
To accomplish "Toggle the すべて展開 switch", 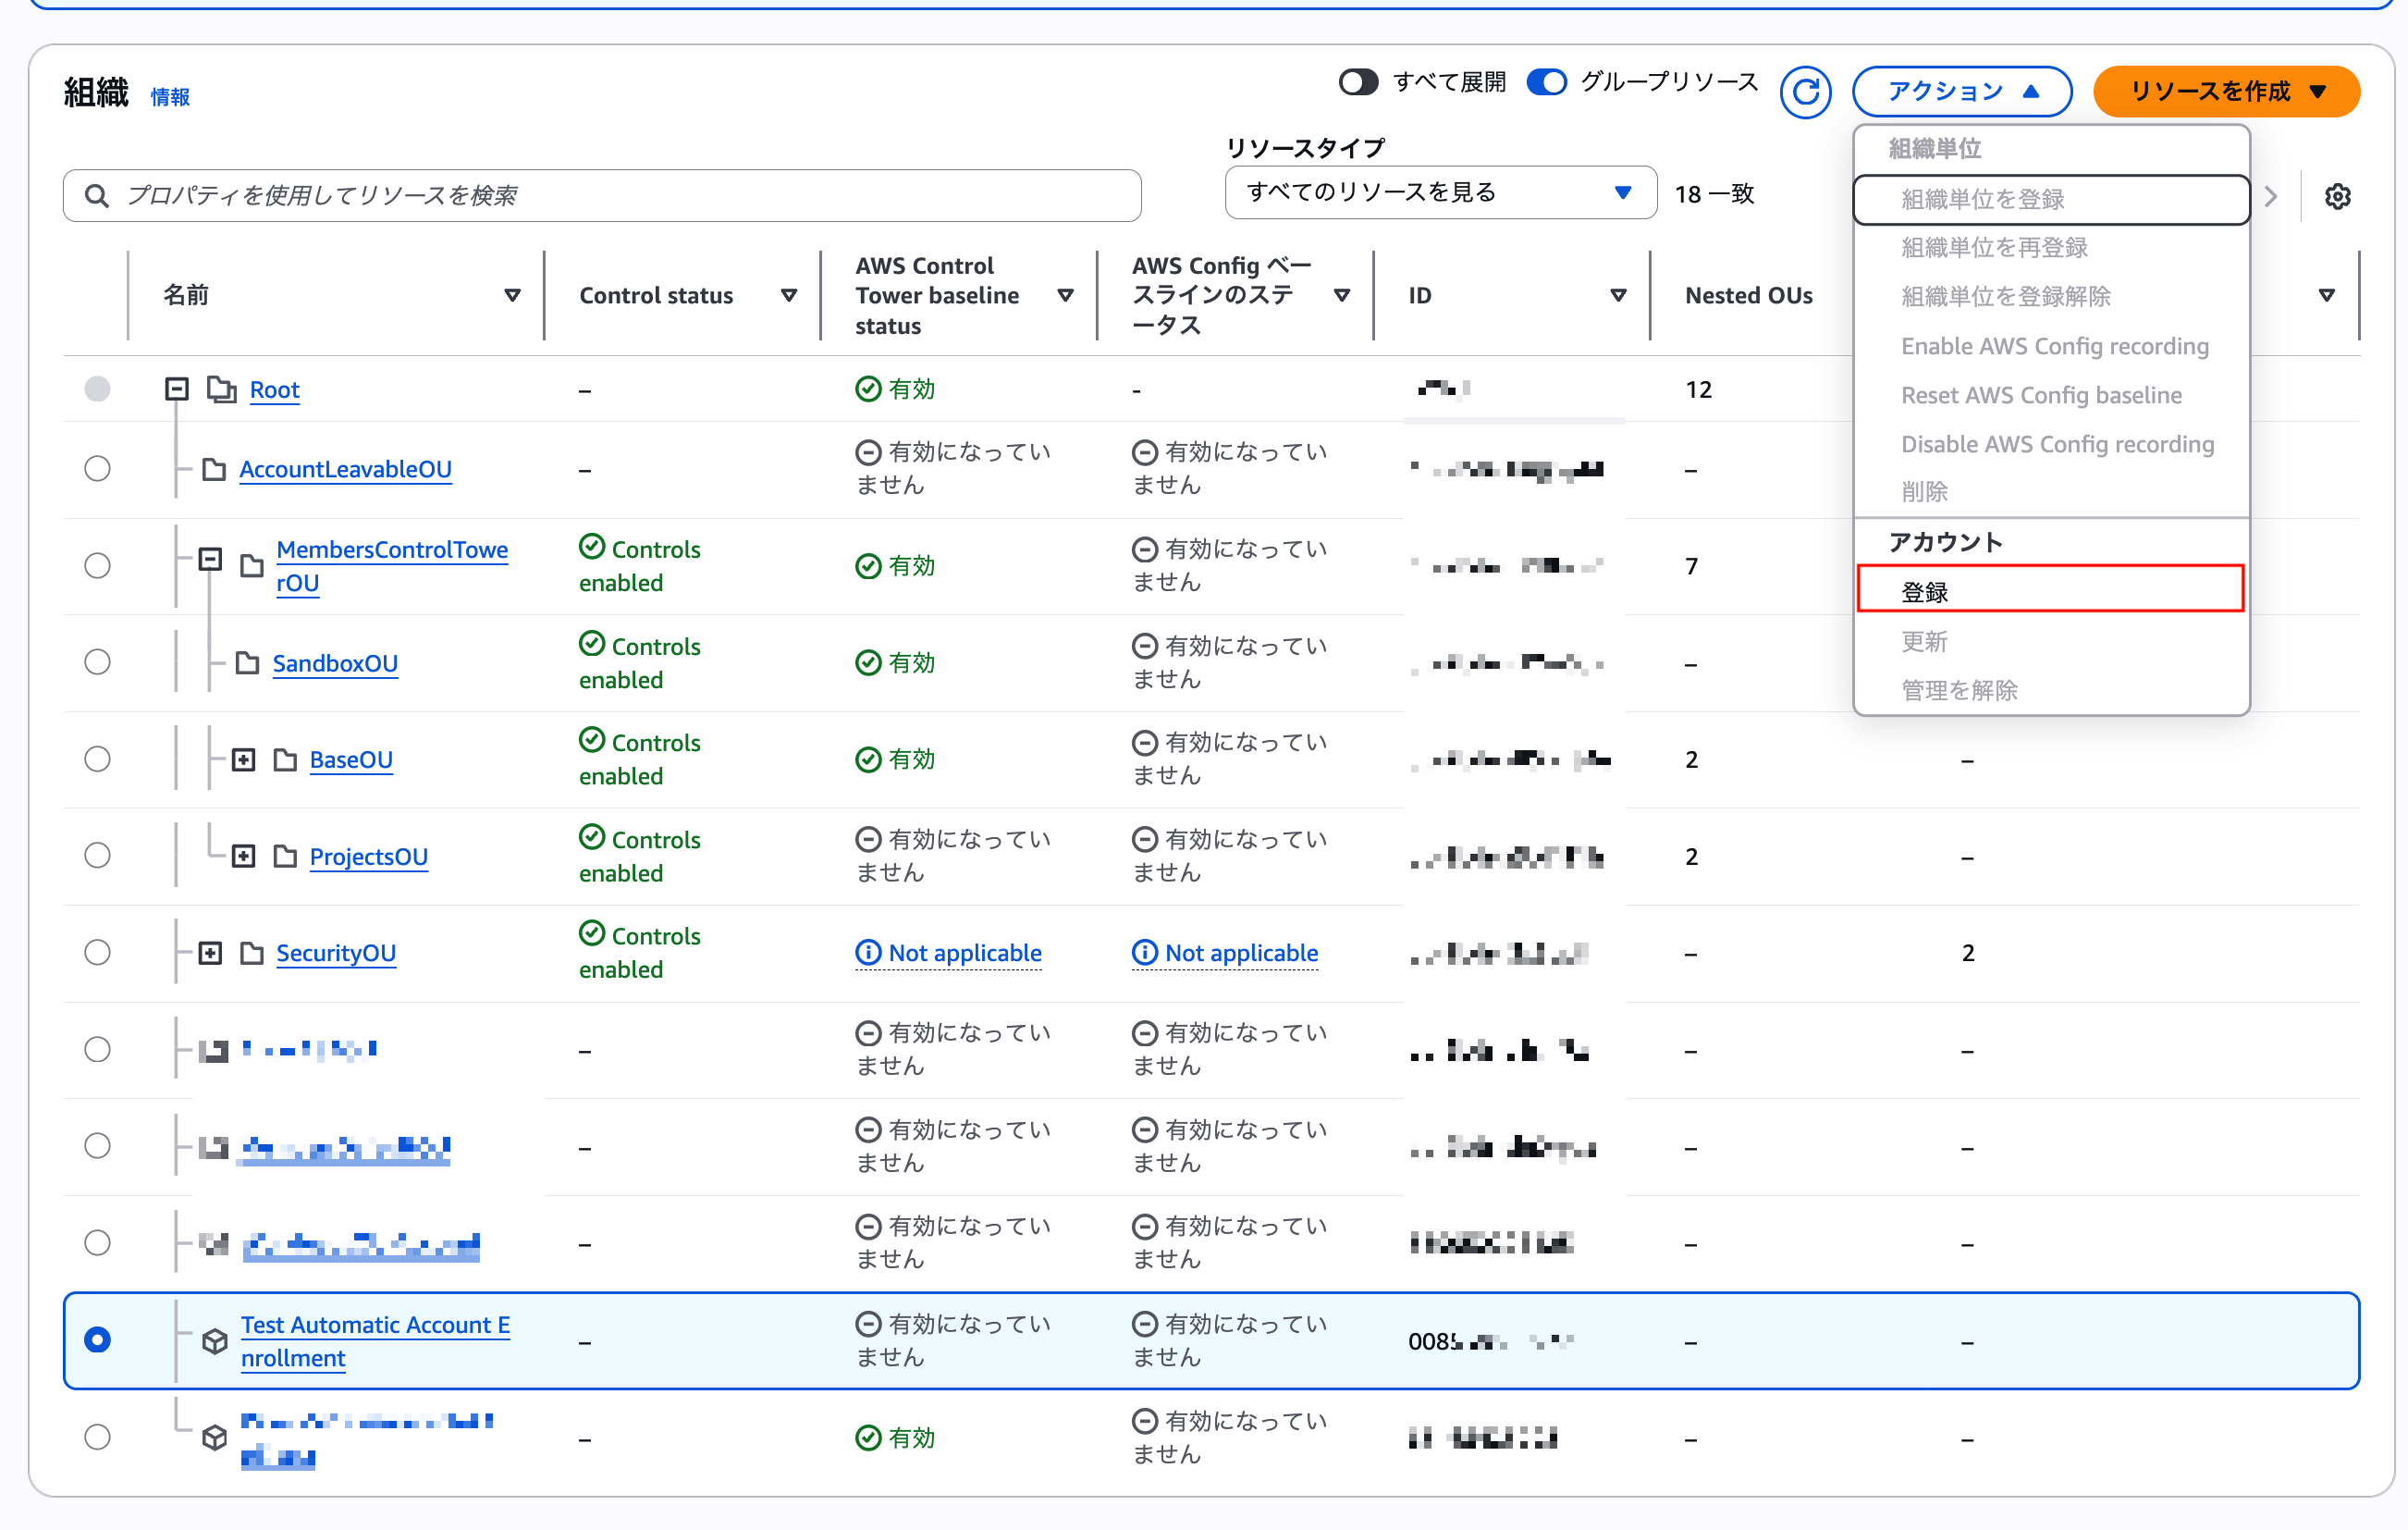I will pos(1358,82).
